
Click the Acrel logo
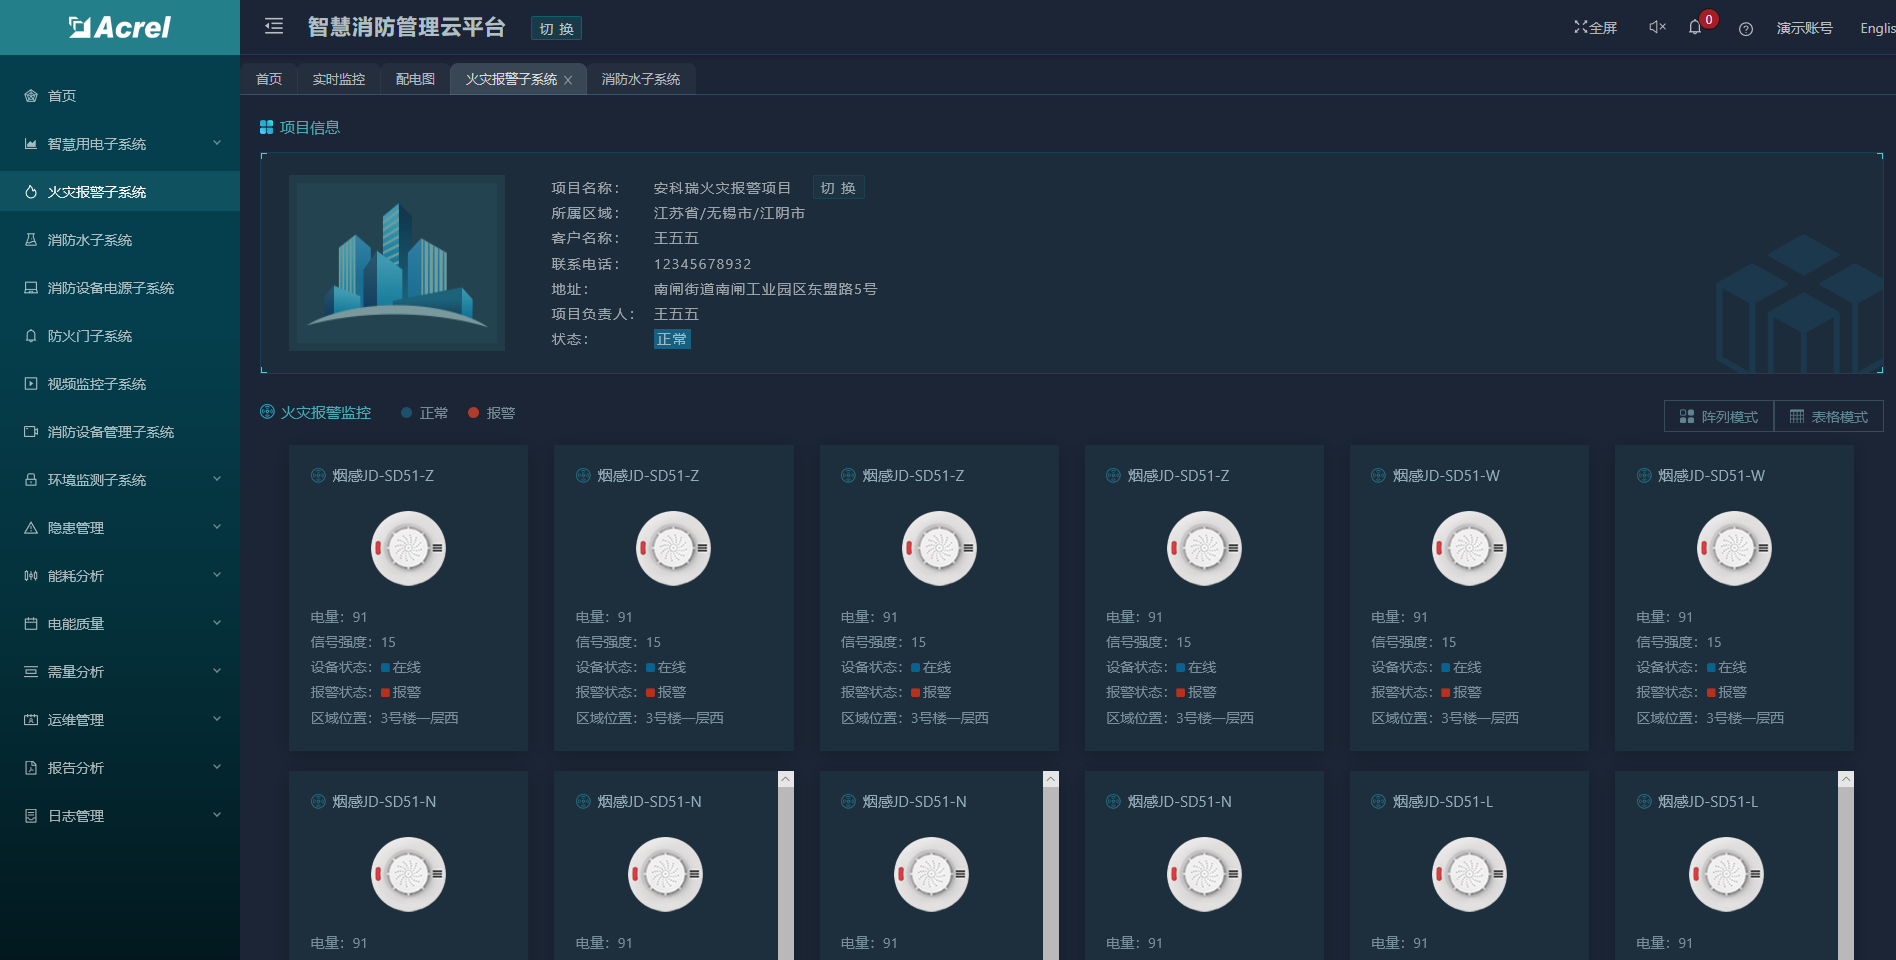pos(120,26)
